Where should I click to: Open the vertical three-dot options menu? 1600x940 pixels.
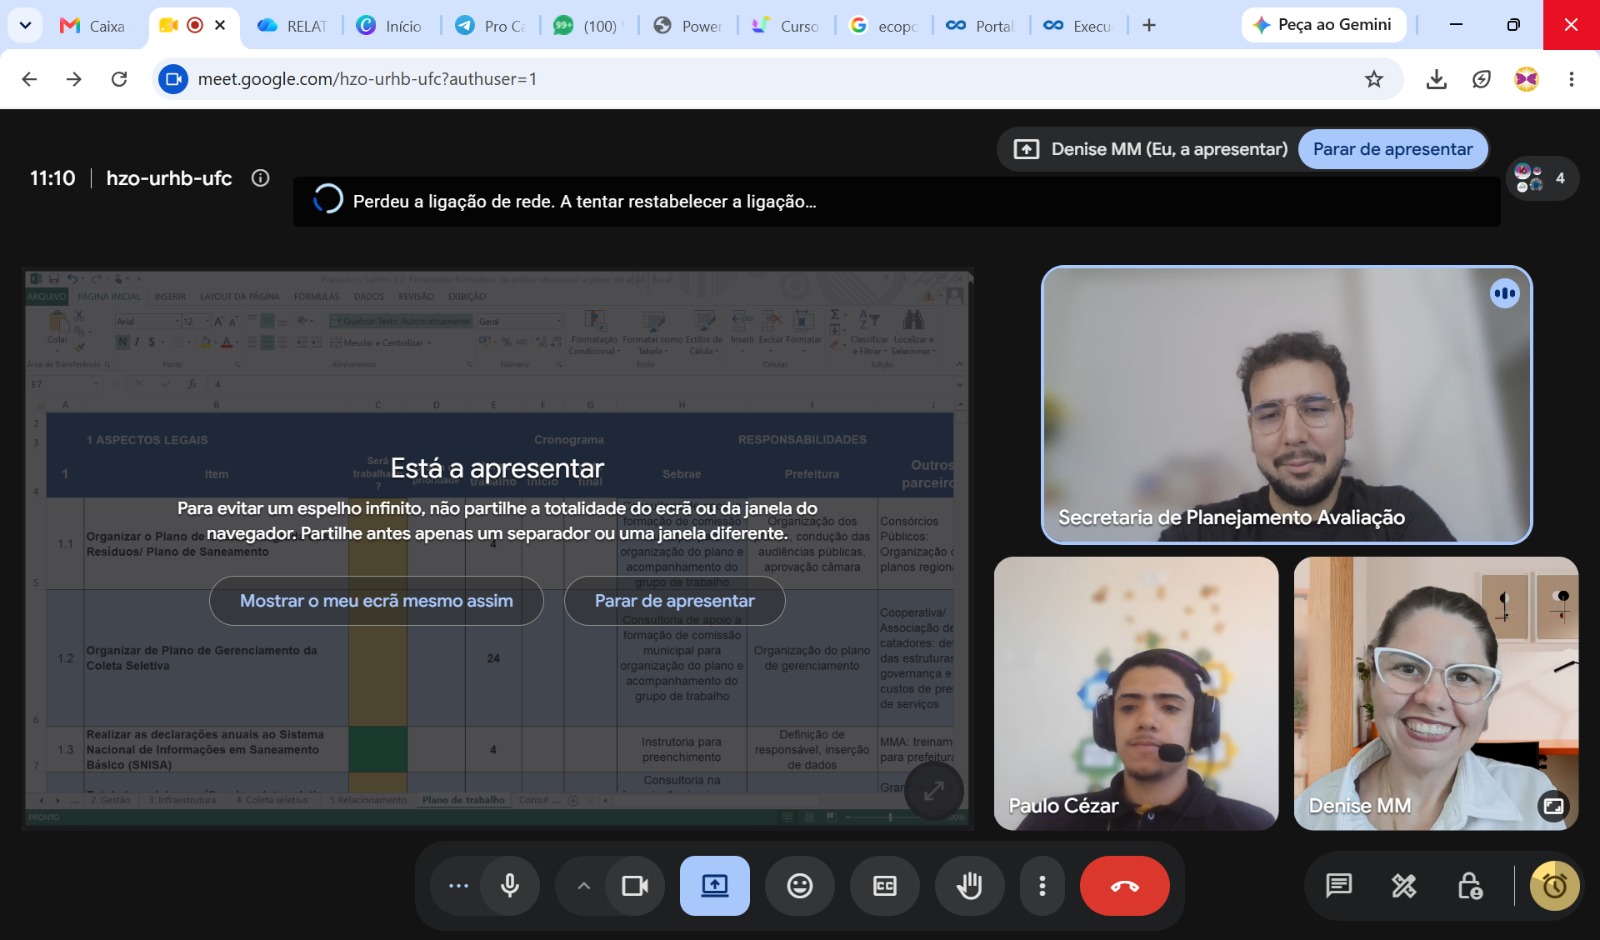(1042, 886)
